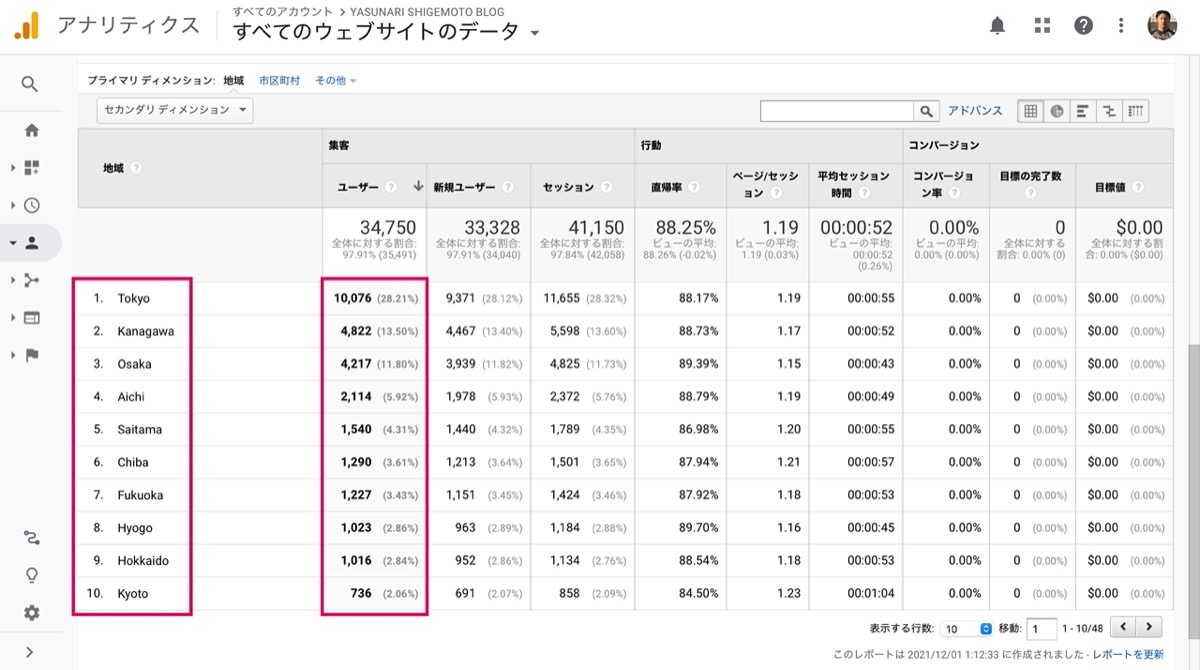The height and width of the screenshot is (670, 1200).
Task: Switch to pivot table view
Action: 1136,111
